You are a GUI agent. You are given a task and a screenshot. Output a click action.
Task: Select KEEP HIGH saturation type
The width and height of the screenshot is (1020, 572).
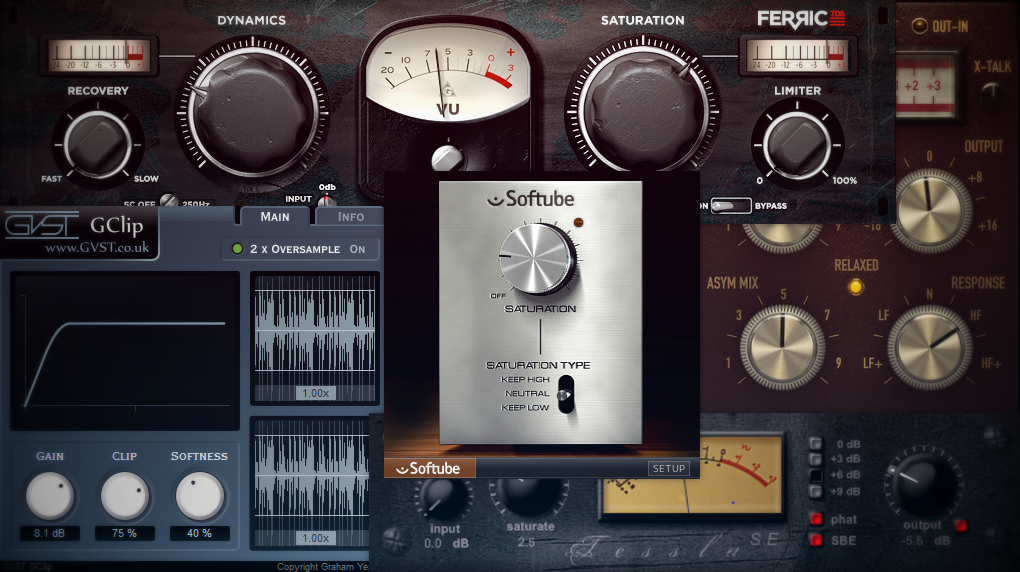pos(525,379)
